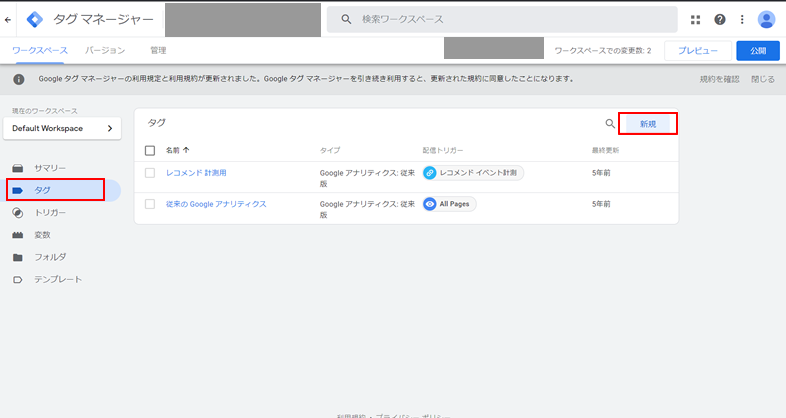This screenshot has height=418, width=786.
Task: Click the 5年前 cell in the 従来の Google アナリティクス row
Action: pyautogui.click(x=601, y=204)
